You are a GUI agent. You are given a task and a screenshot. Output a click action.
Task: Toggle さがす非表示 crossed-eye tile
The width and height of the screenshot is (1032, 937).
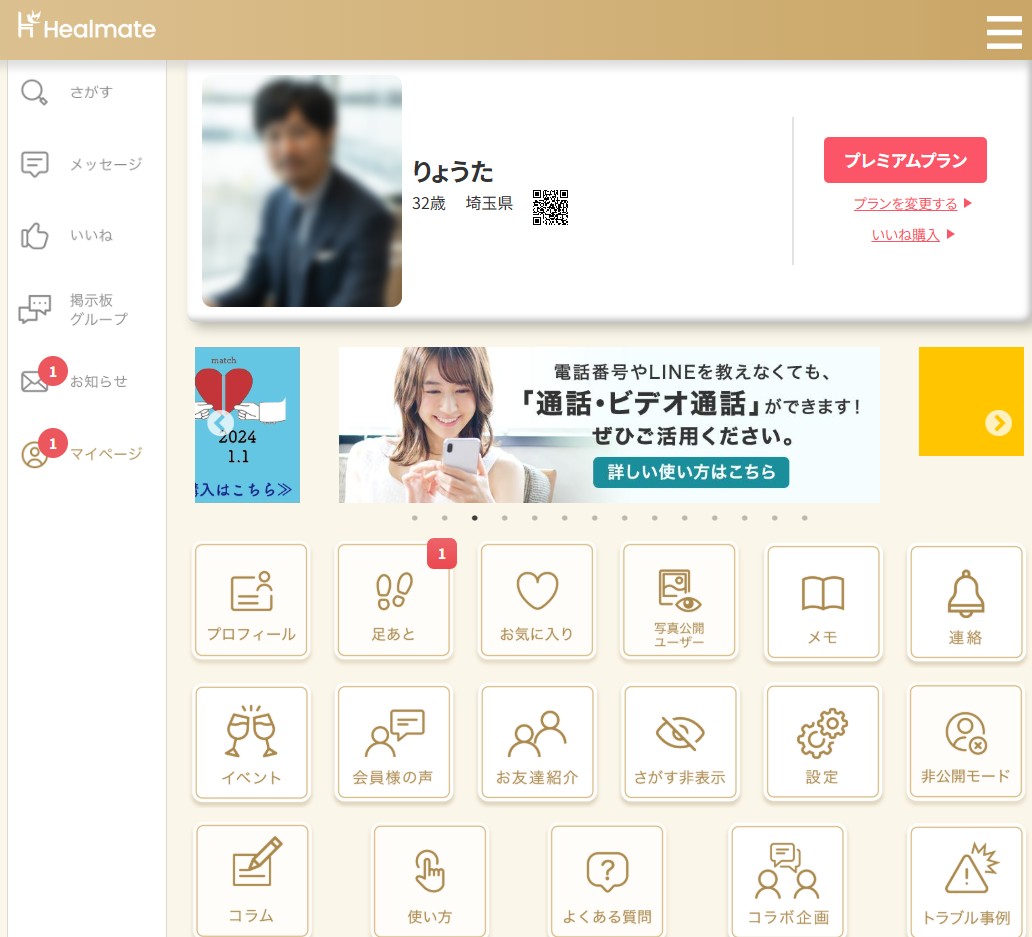tap(679, 743)
